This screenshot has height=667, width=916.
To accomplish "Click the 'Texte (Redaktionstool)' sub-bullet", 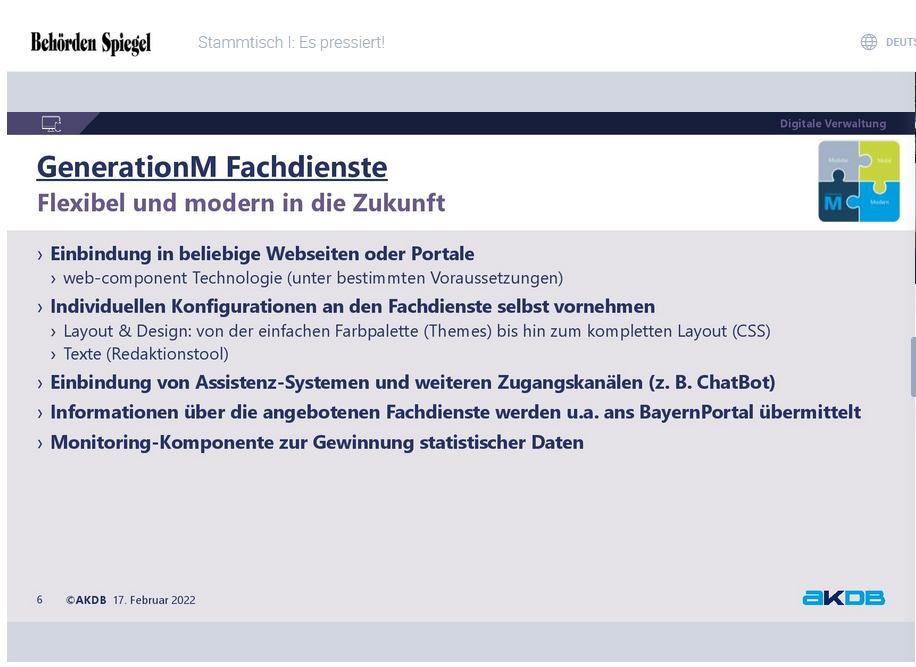I will 146,354.
